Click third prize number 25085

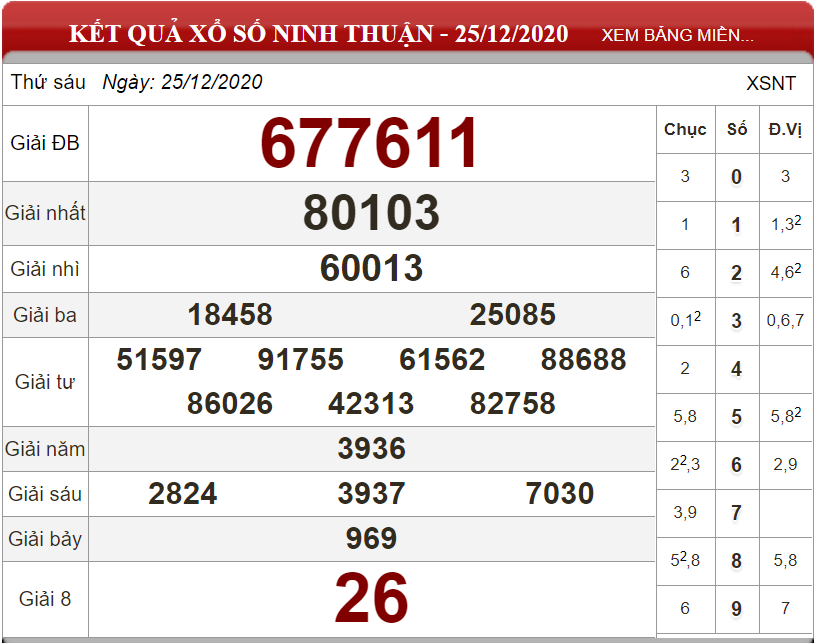(512, 315)
